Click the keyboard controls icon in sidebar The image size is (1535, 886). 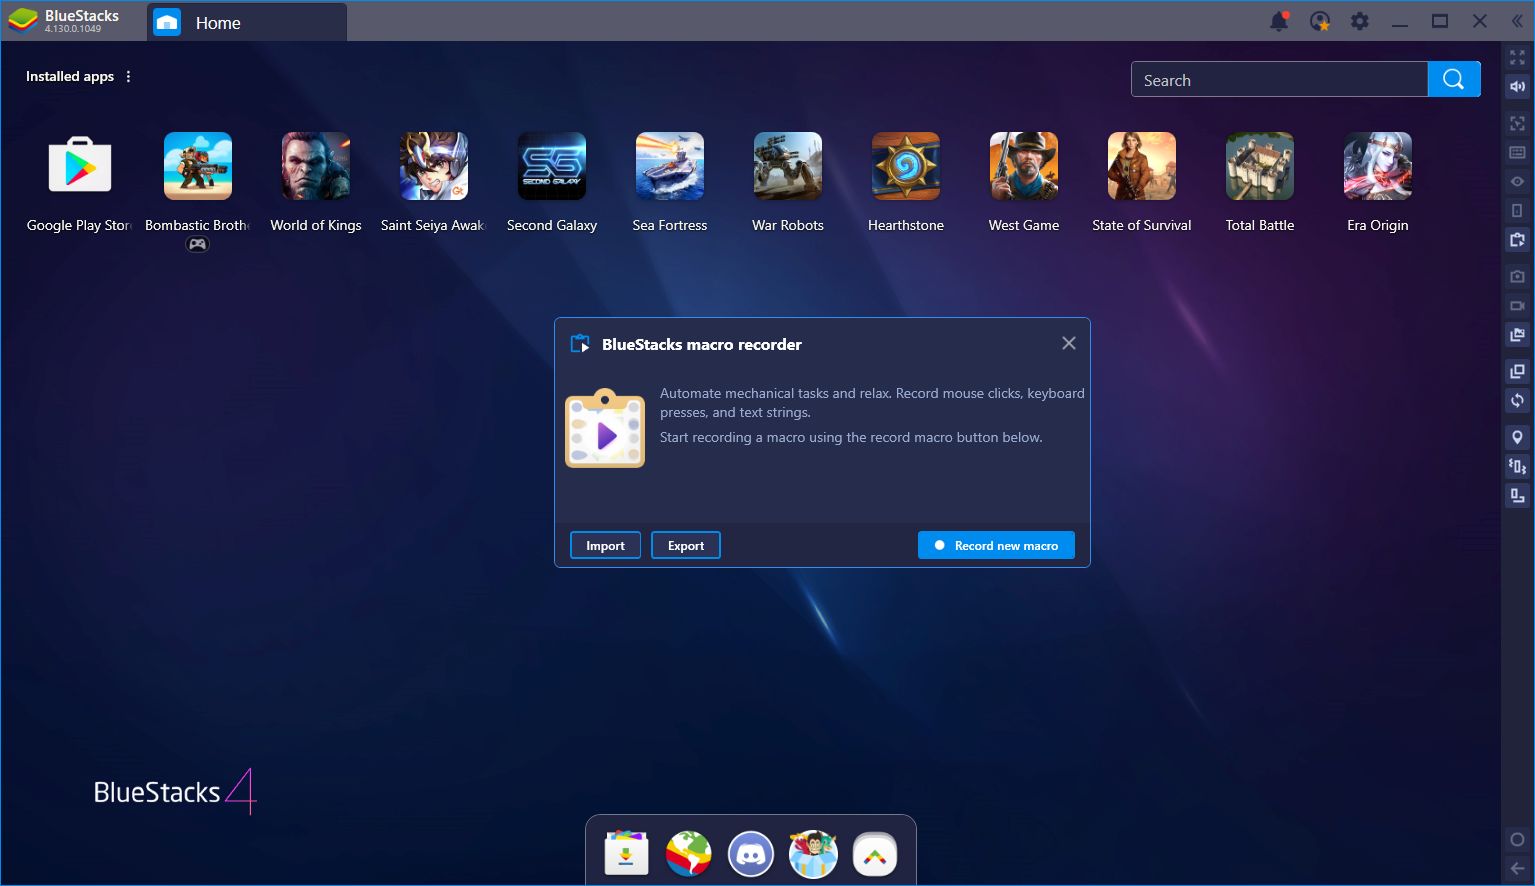(x=1517, y=152)
